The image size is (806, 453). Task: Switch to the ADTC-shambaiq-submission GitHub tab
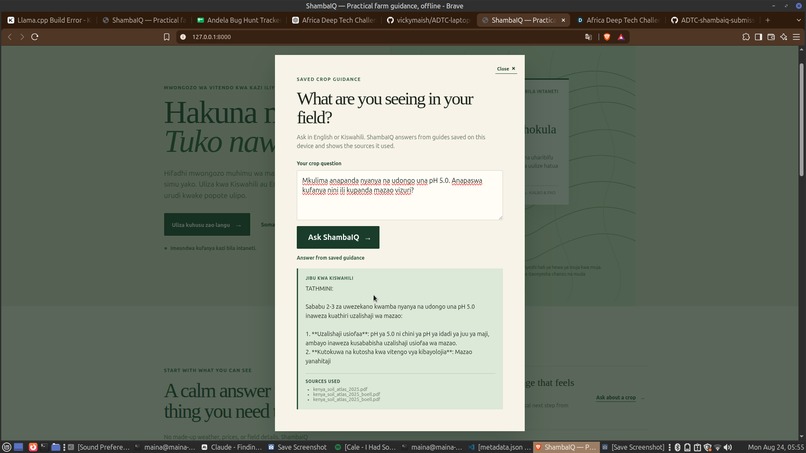point(712,20)
